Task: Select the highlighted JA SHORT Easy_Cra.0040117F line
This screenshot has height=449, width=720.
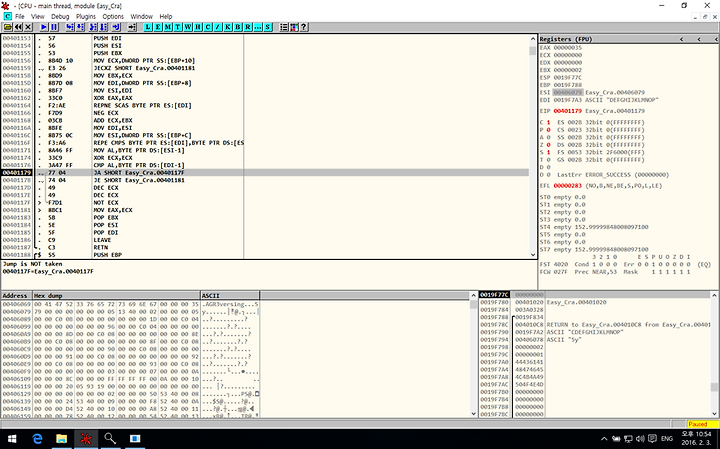Action: [x=265, y=173]
